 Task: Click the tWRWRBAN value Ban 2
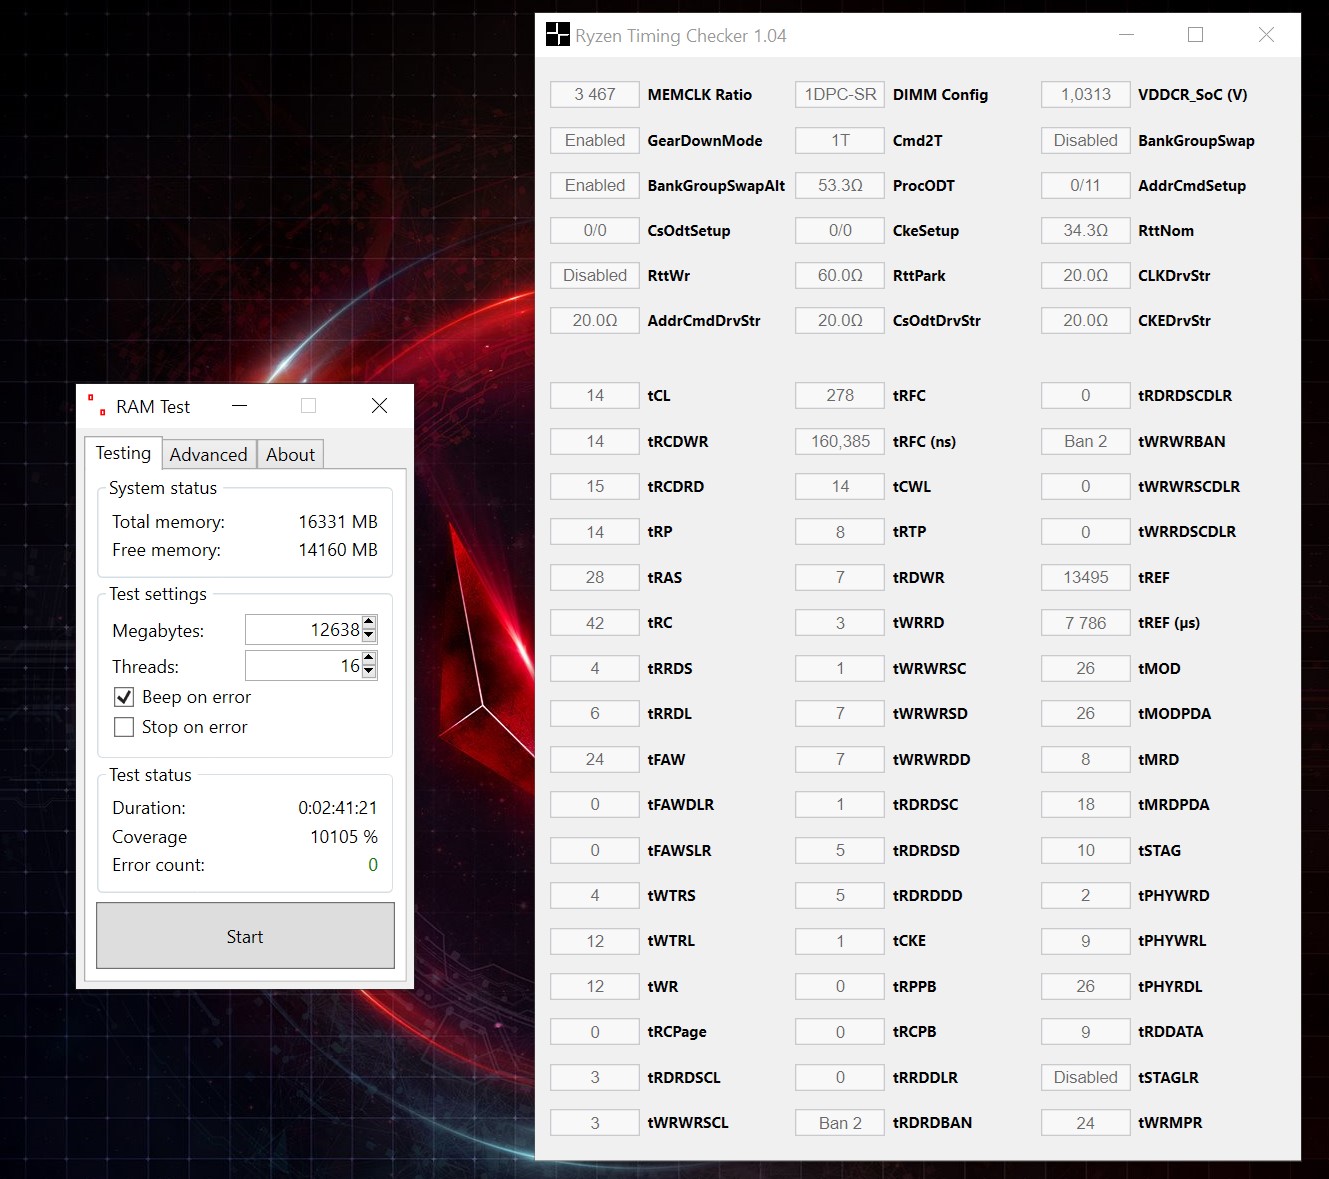(1086, 441)
